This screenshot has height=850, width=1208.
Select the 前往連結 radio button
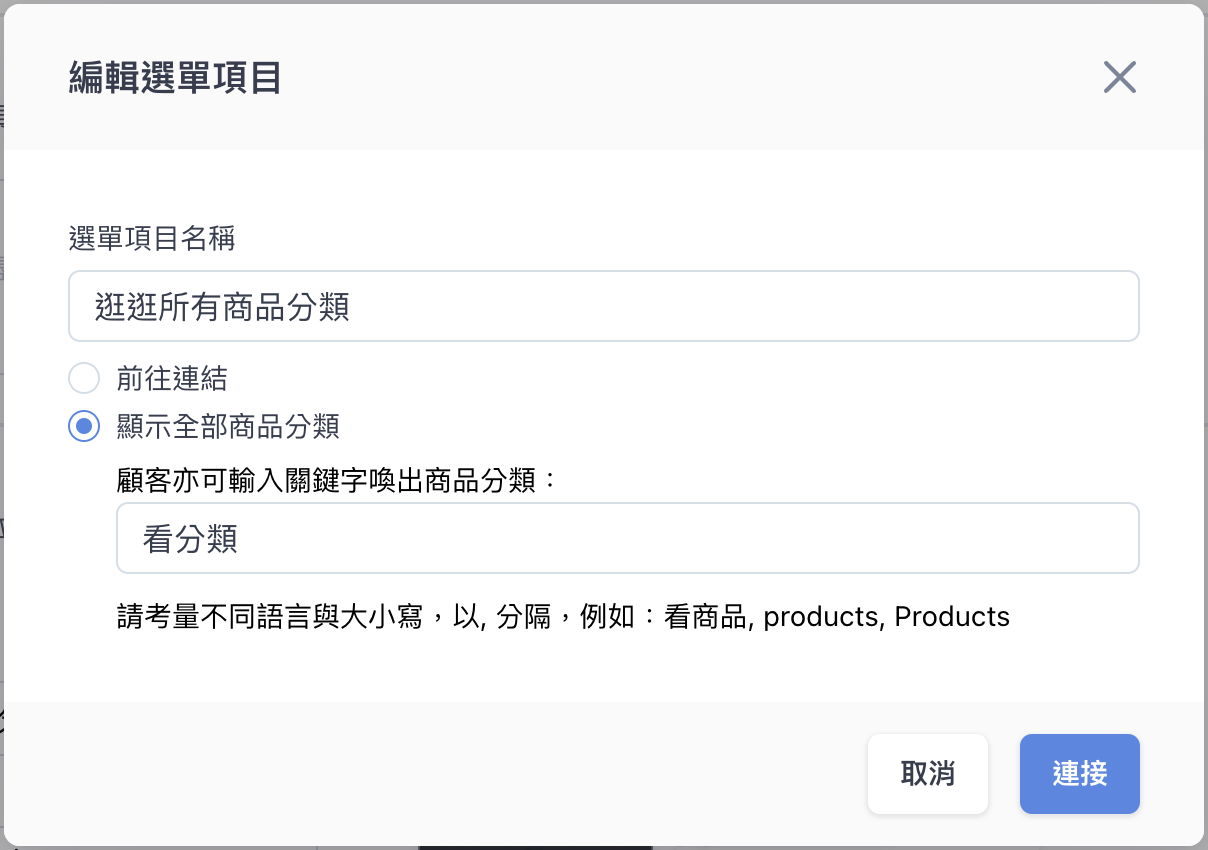pyautogui.click(x=84, y=378)
